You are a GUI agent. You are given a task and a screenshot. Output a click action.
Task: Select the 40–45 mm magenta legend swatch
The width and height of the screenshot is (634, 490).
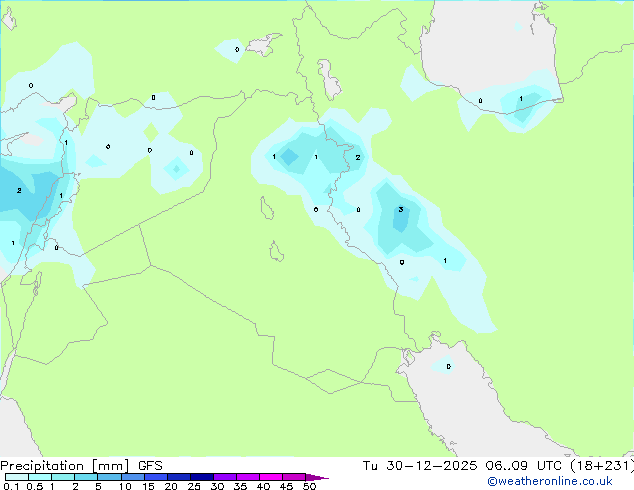[271, 477]
